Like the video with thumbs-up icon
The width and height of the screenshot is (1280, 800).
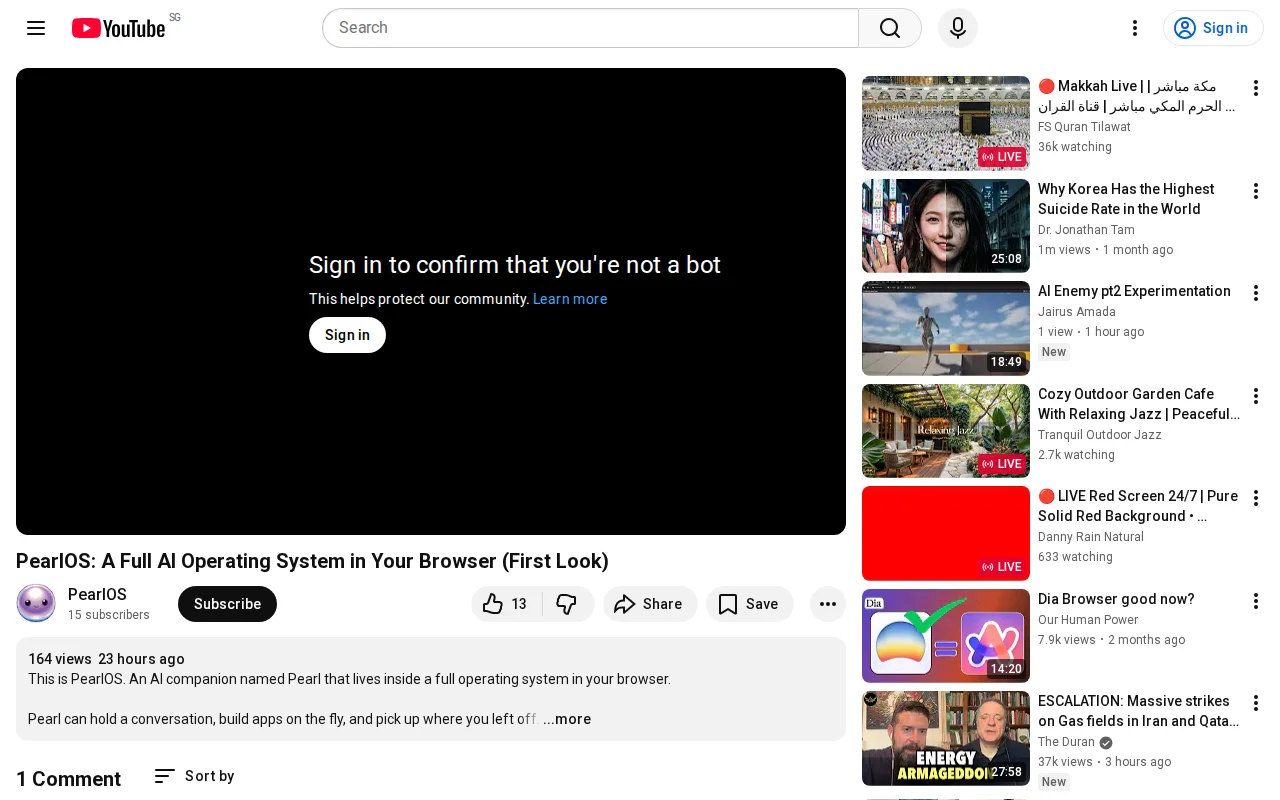[506, 604]
